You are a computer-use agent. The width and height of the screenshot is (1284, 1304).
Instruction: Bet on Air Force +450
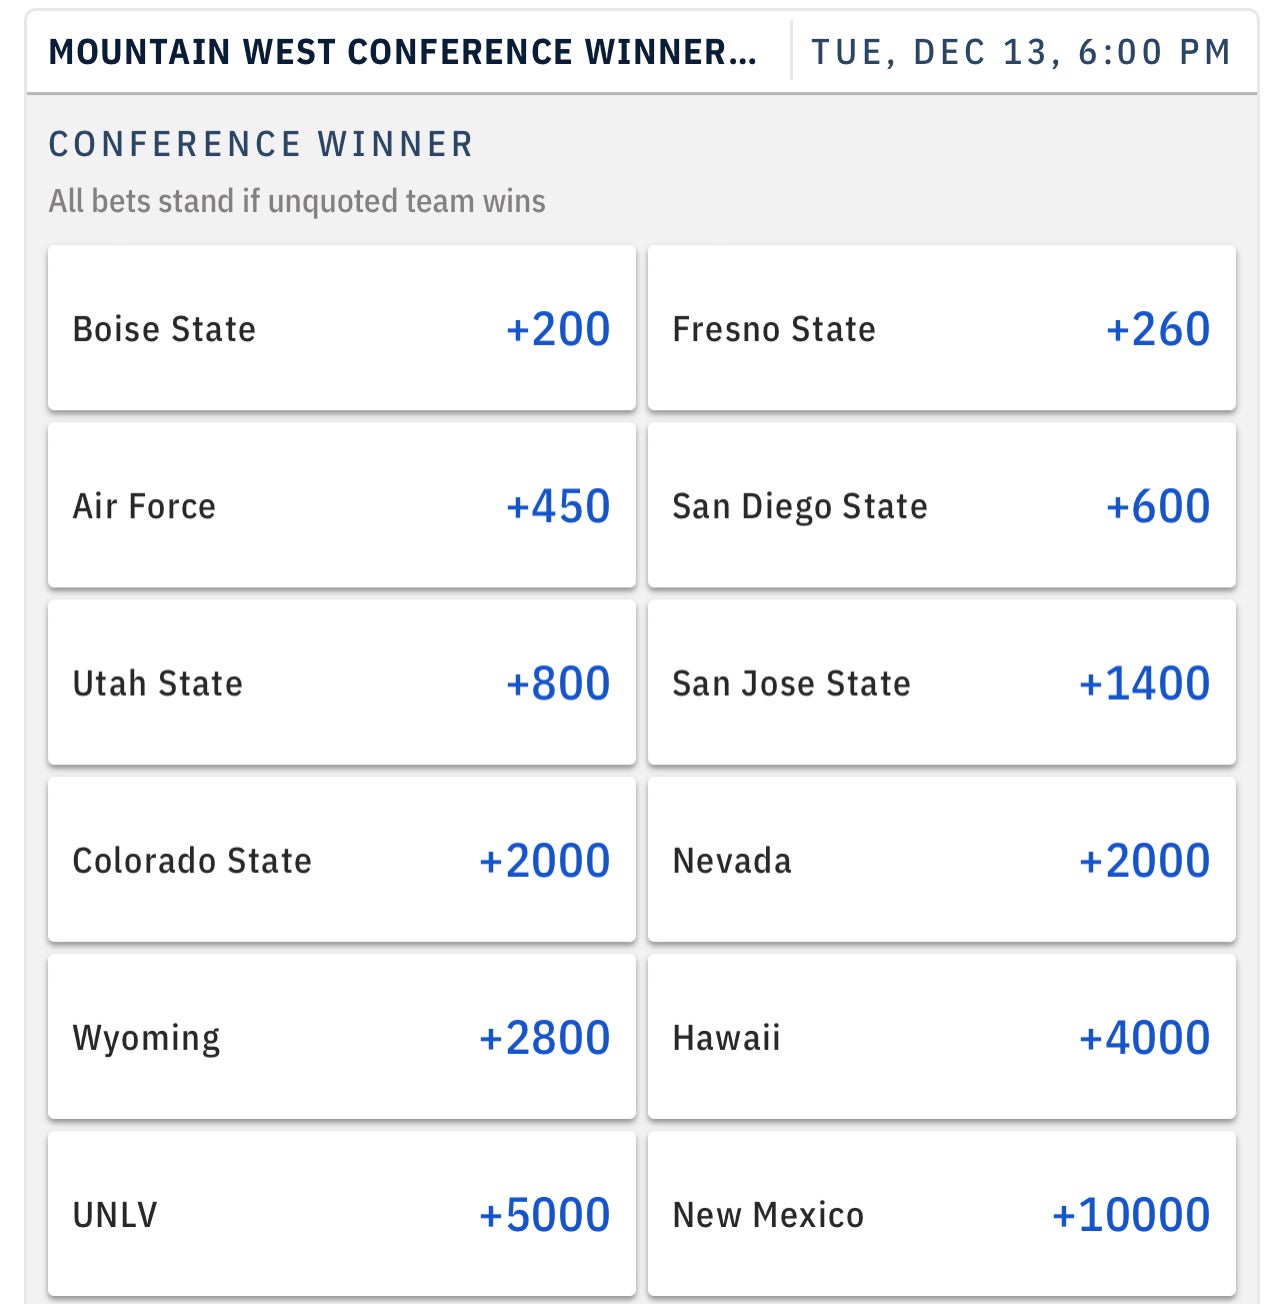pyautogui.click(x=341, y=505)
